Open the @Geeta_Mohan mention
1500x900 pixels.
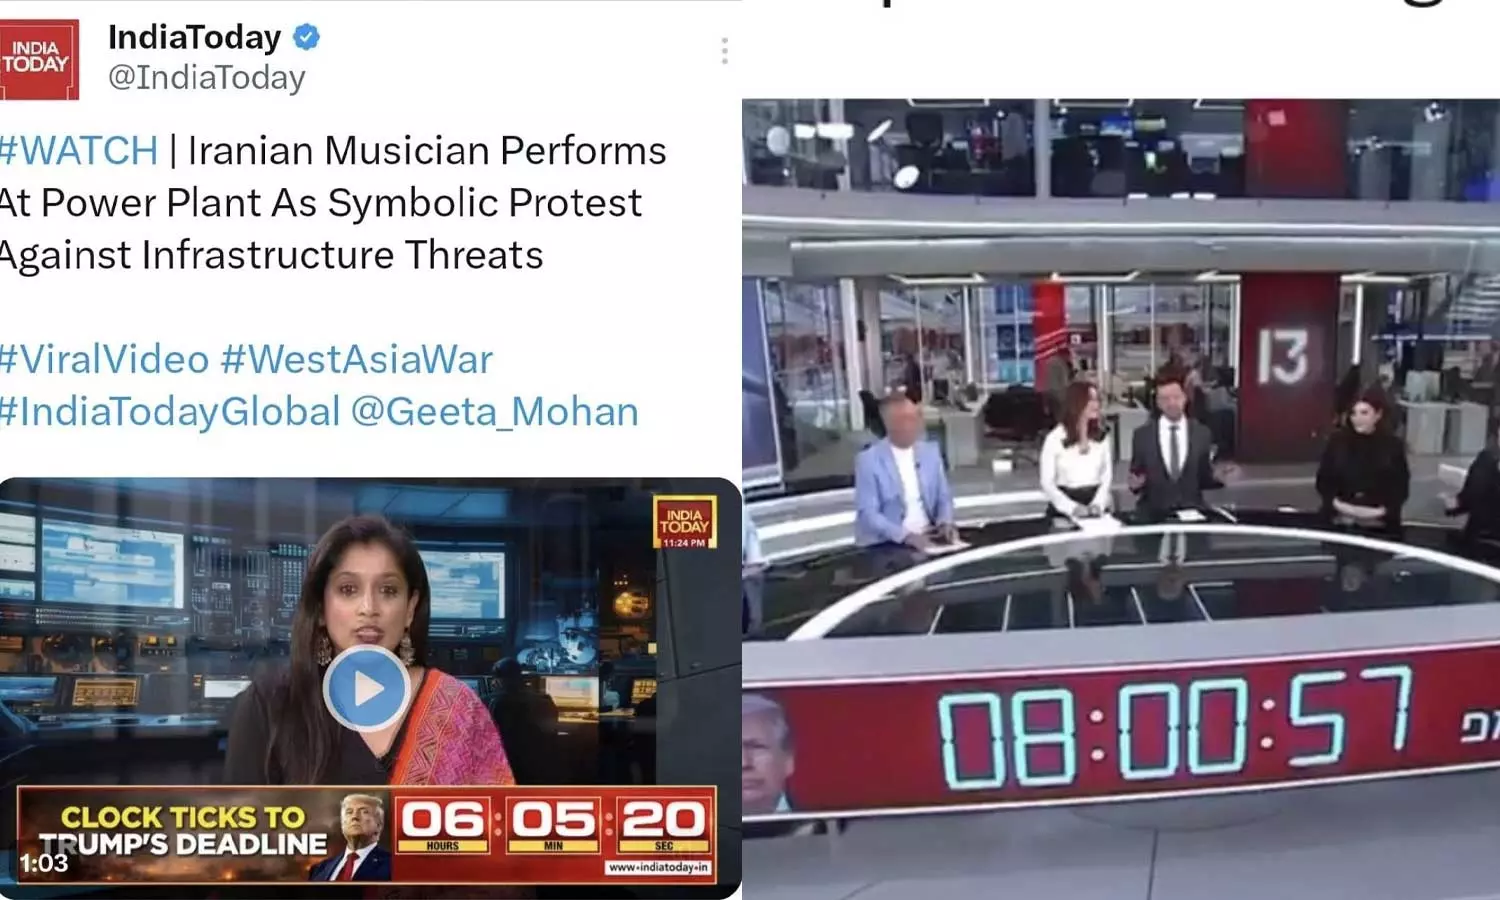pos(495,412)
